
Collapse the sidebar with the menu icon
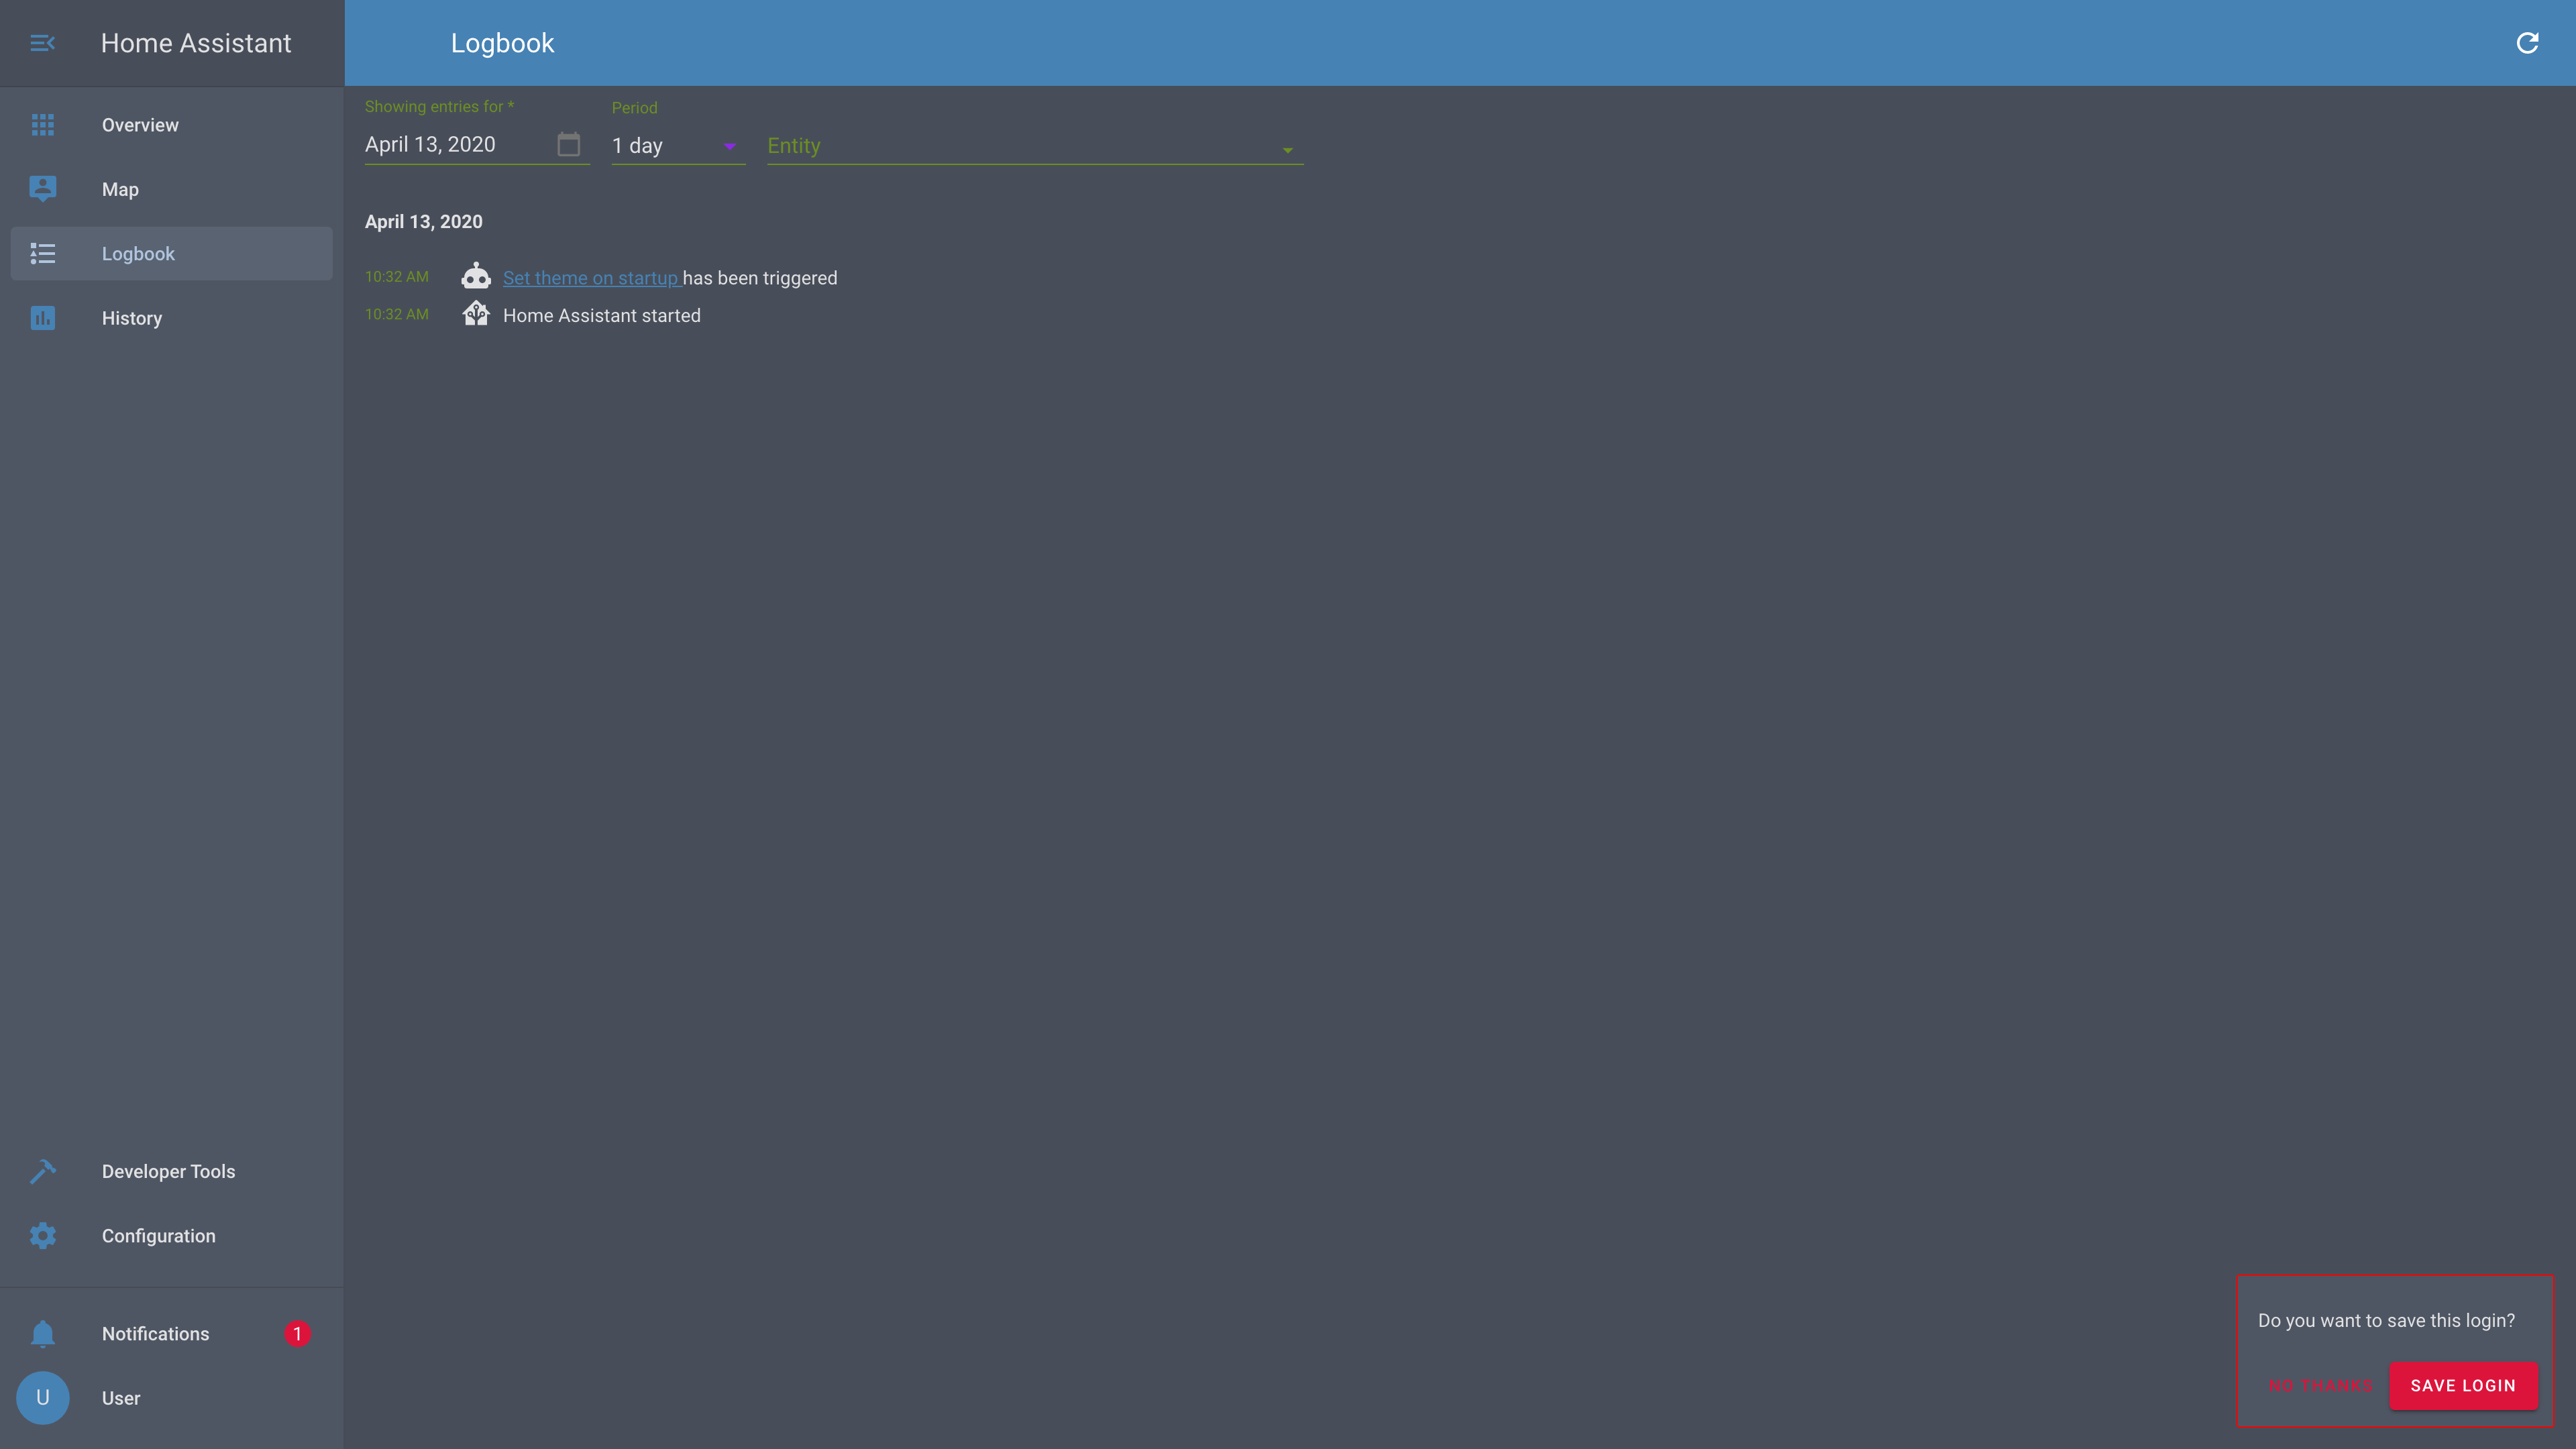click(x=42, y=43)
